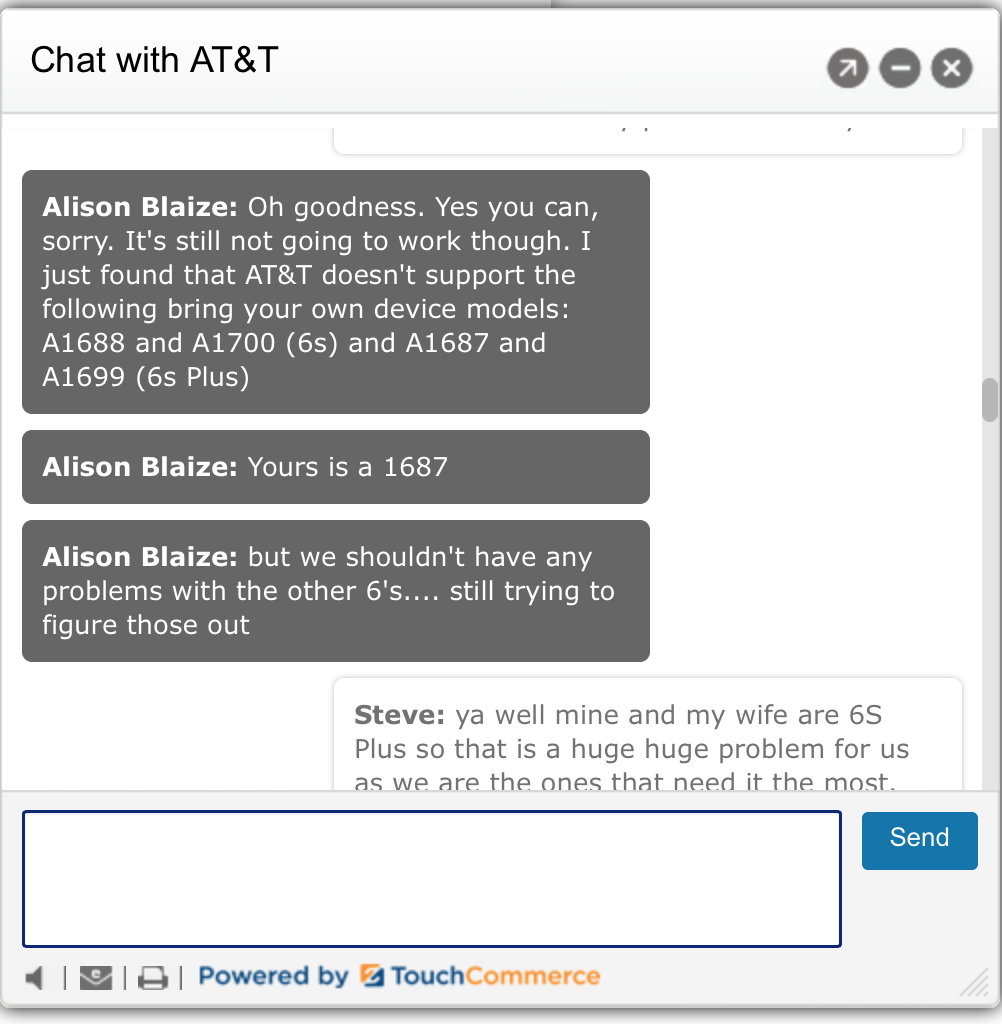Click the "Steve:" sender name
The image size is (1002, 1024).
pos(399,715)
